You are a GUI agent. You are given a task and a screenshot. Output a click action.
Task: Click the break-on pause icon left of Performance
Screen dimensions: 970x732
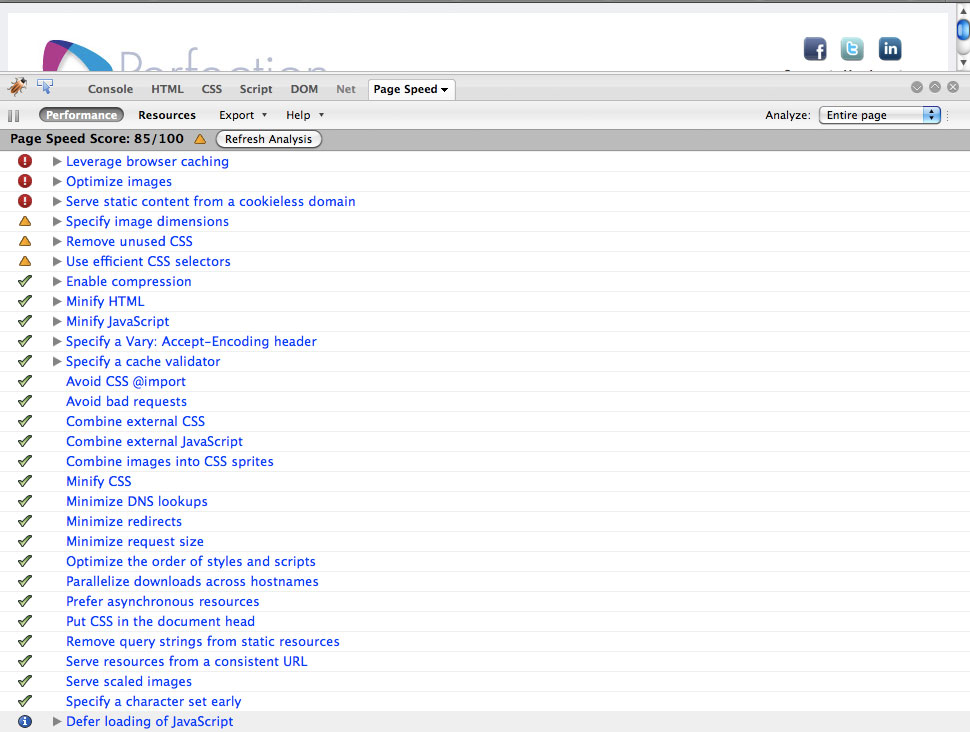[x=14, y=115]
